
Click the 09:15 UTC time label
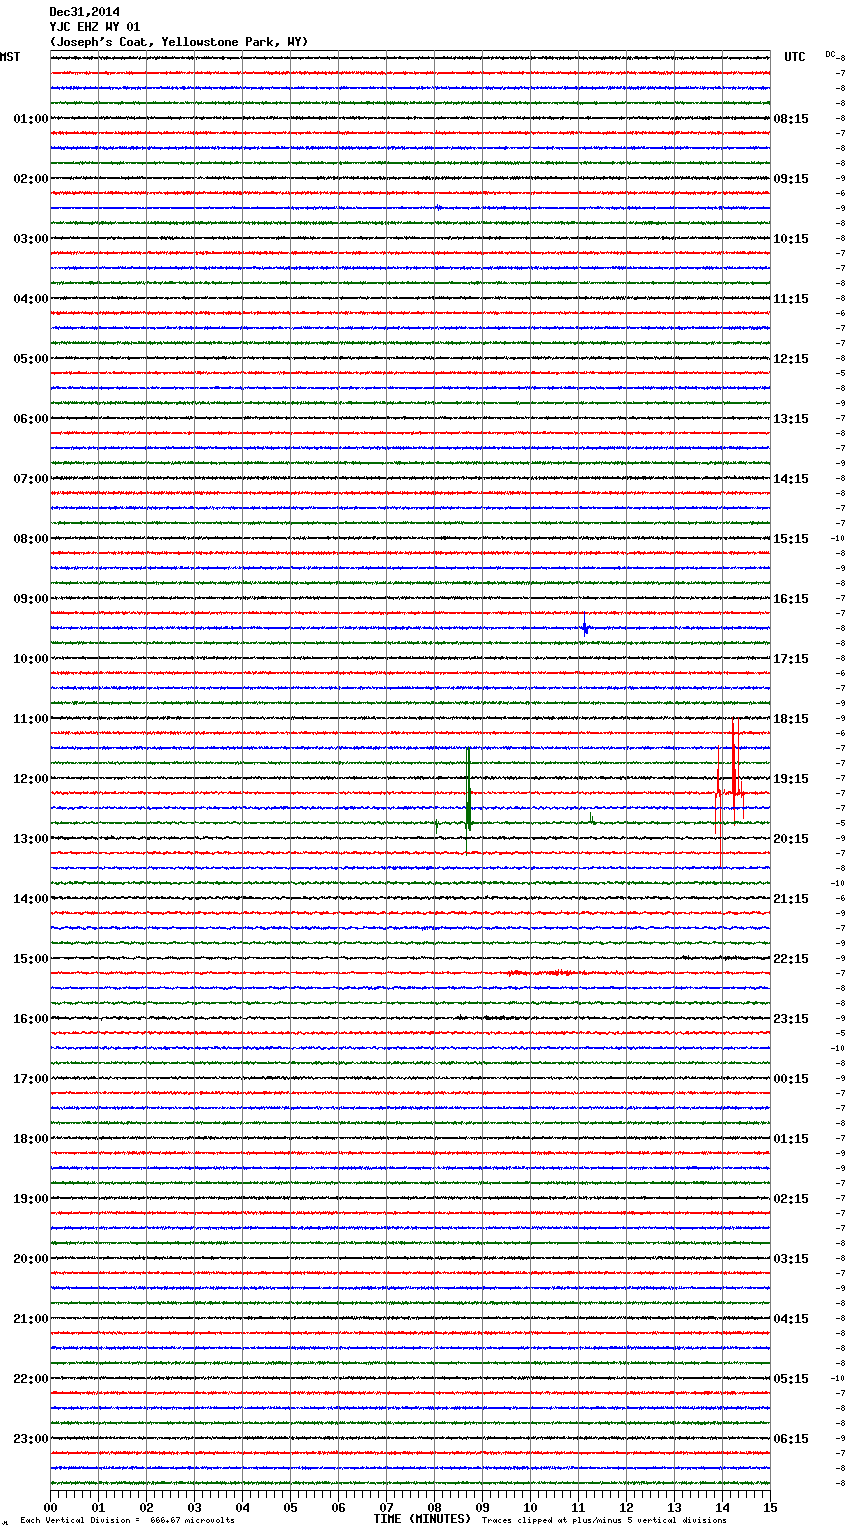coord(791,179)
